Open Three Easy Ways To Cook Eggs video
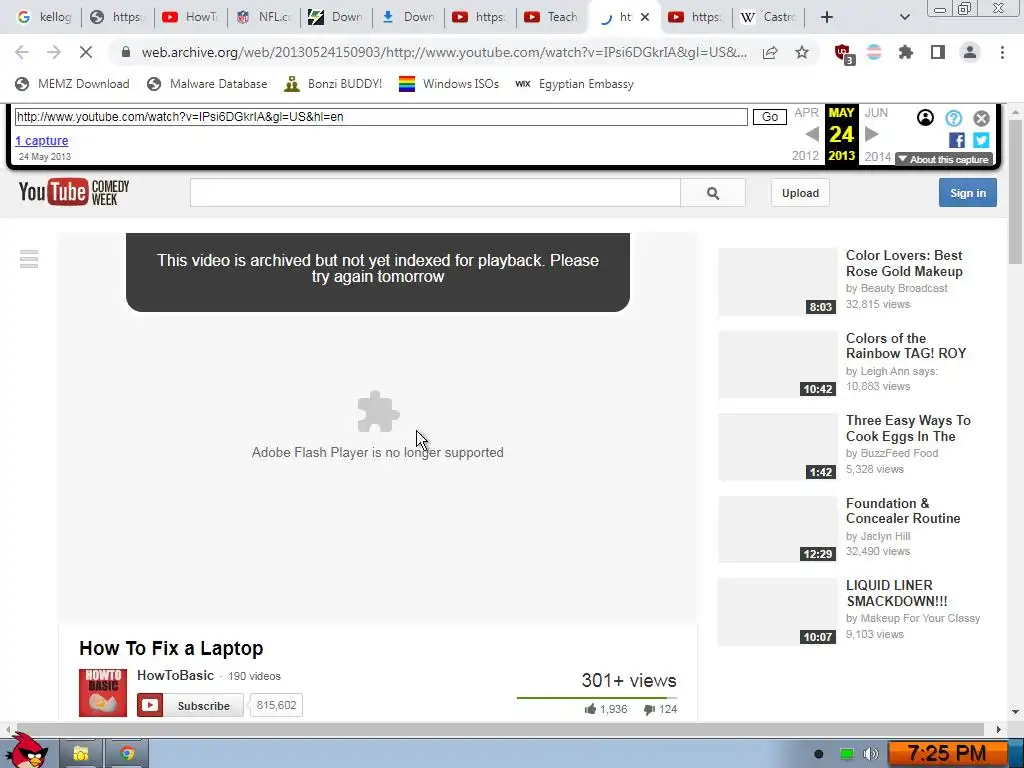Image resolution: width=1024 pixels, height=768 pixels. (x=908, y=428)
